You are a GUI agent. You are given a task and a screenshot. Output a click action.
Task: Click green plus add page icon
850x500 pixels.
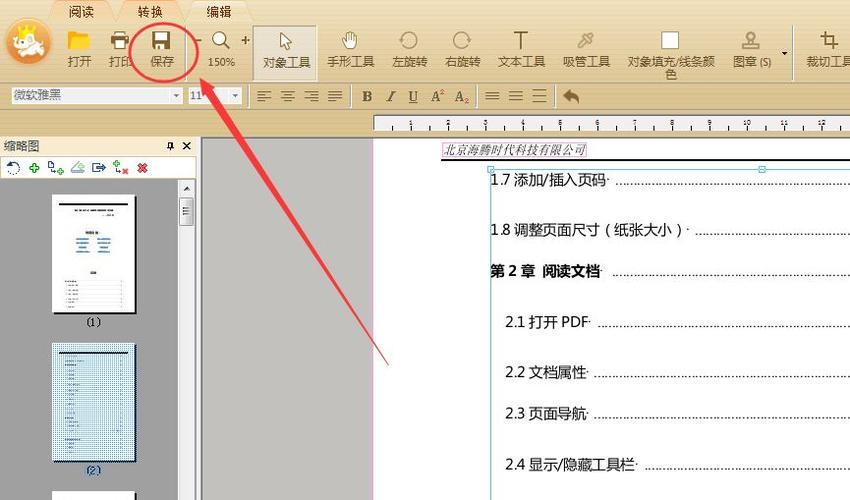(x=34, y=168)
